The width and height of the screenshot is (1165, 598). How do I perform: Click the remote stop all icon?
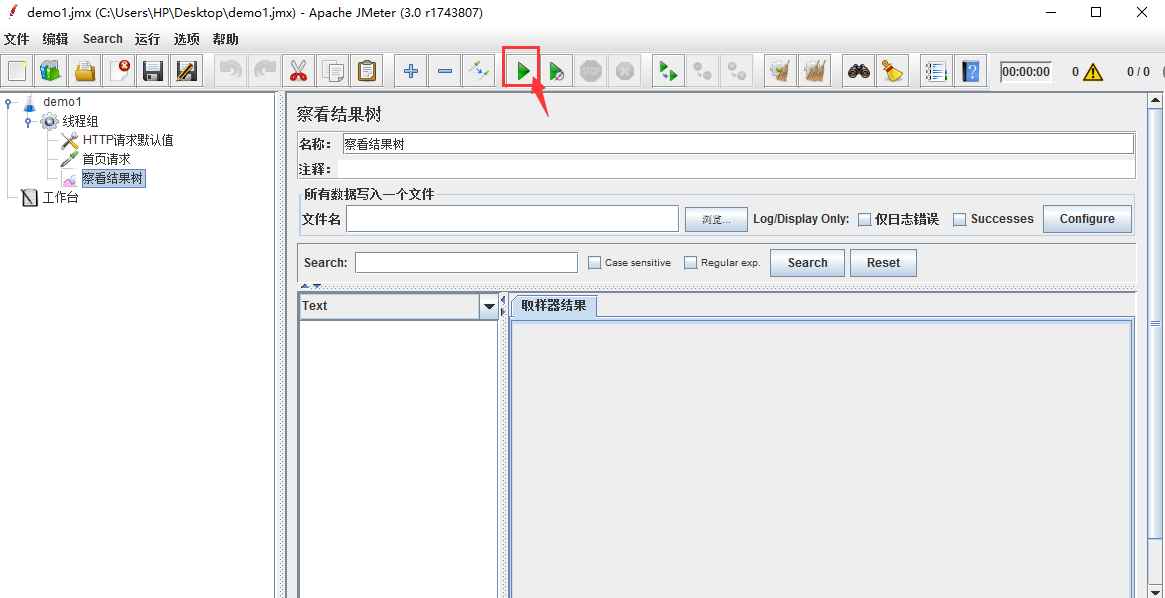coord(702,71)
